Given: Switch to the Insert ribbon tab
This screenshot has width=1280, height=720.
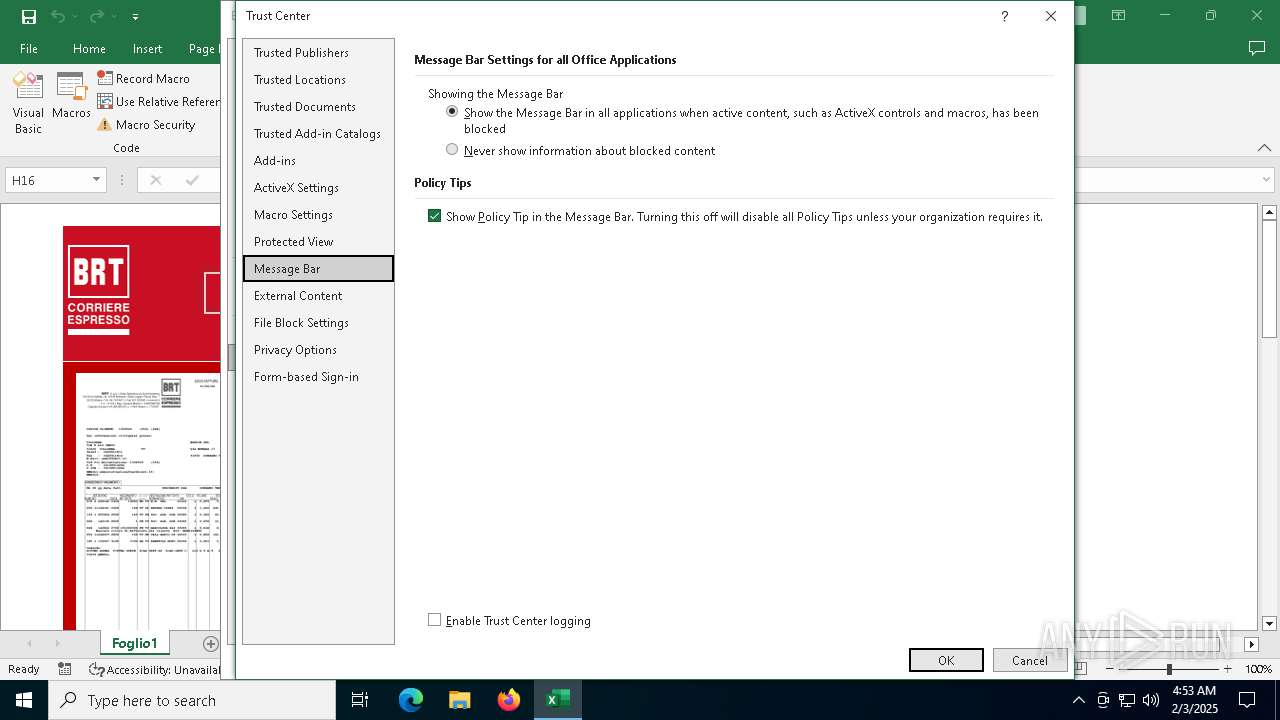Looking at the screenshot, I should [147, 48].
